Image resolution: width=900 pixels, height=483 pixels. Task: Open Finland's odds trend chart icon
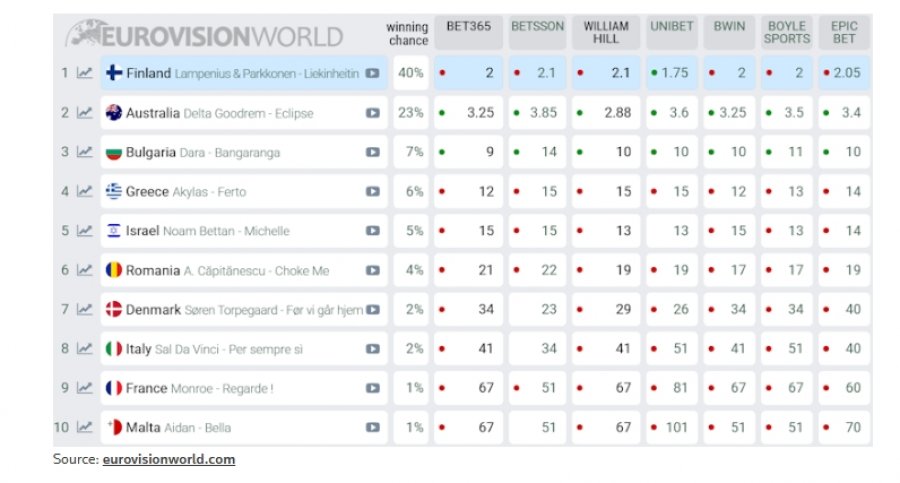click(x=84, y=73)
